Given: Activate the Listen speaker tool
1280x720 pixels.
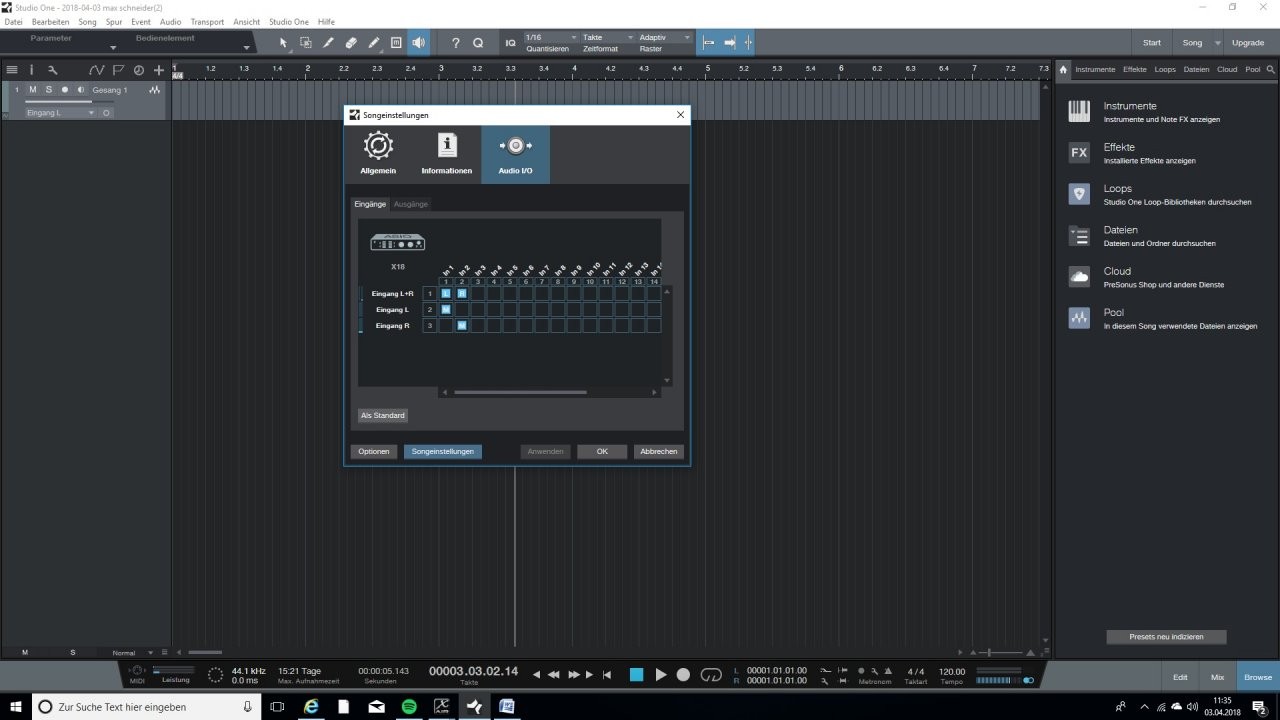Looking at the screenshot, I should click(418, 43).
